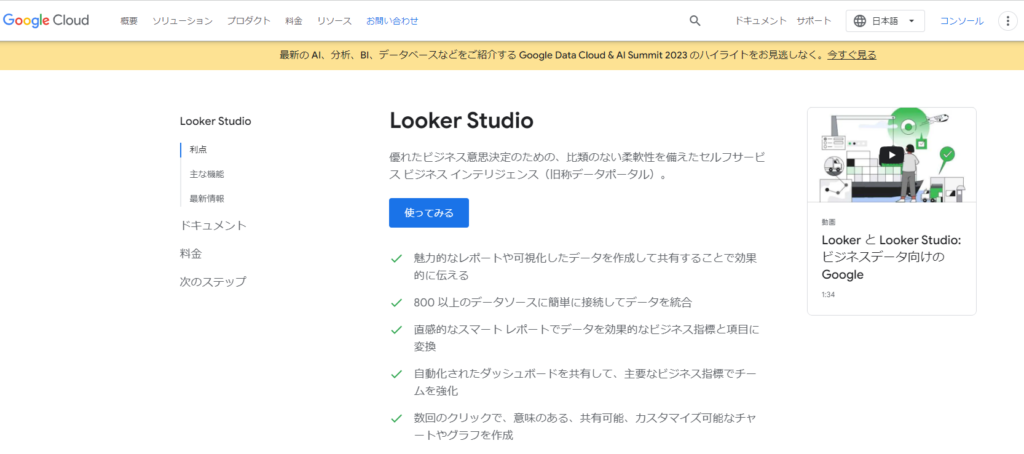1024x454 pixels.
Task: Open the サポート link in the header
Action: 814,21
